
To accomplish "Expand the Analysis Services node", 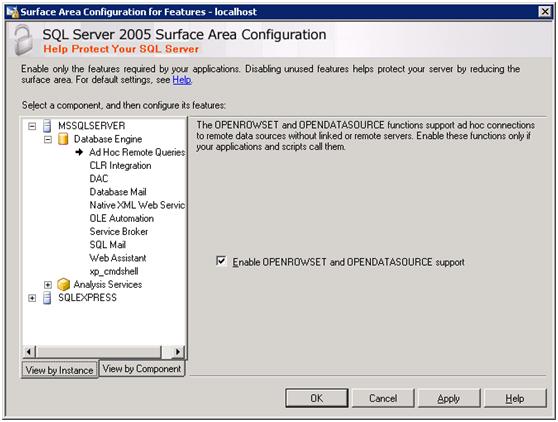I will pos(48,285).
